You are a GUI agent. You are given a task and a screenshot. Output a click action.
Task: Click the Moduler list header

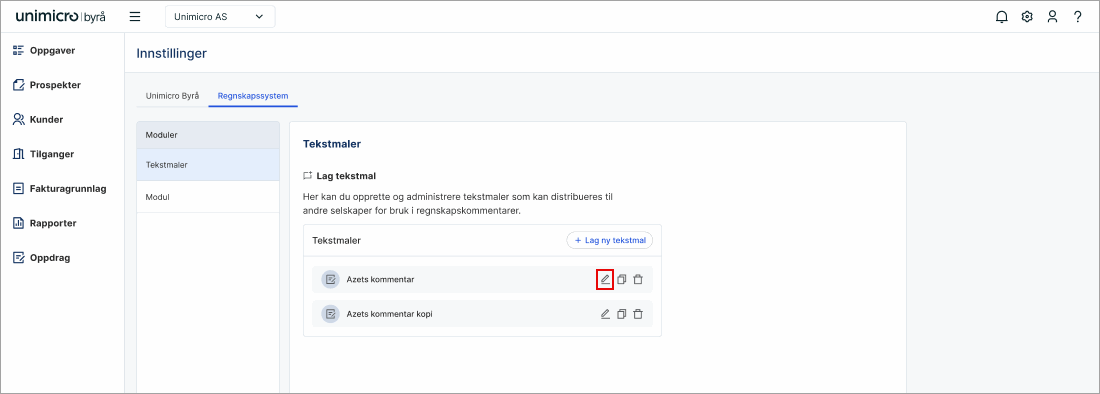tap(208, 135)
